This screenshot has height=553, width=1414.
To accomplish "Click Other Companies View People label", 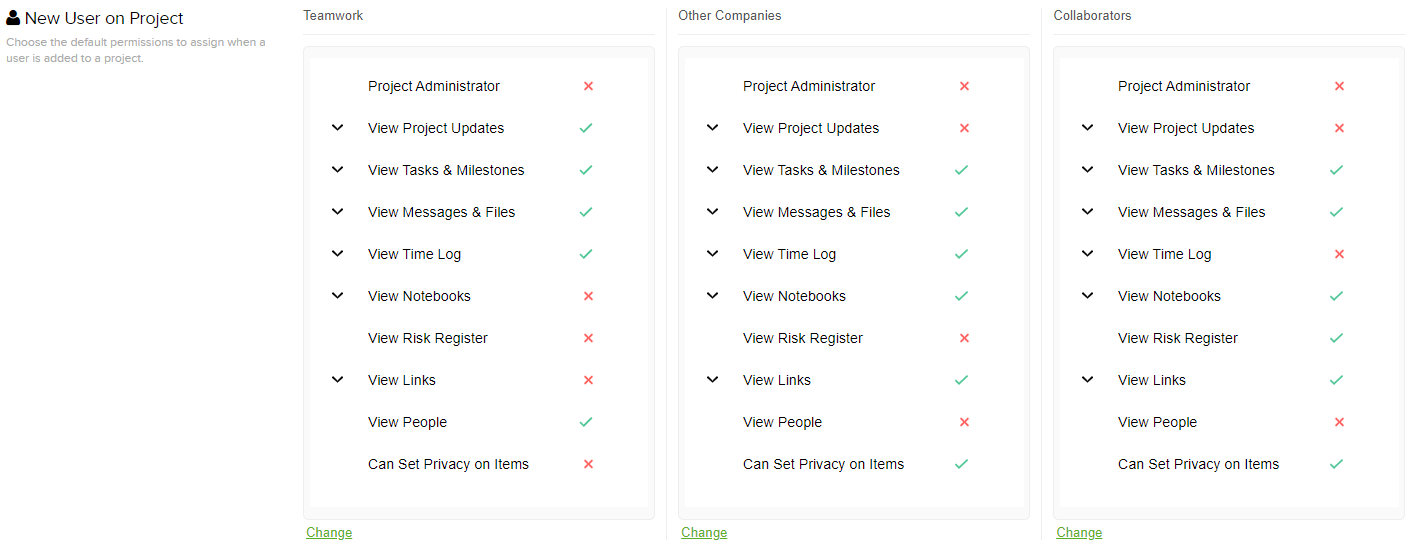I will click(782, 422).
